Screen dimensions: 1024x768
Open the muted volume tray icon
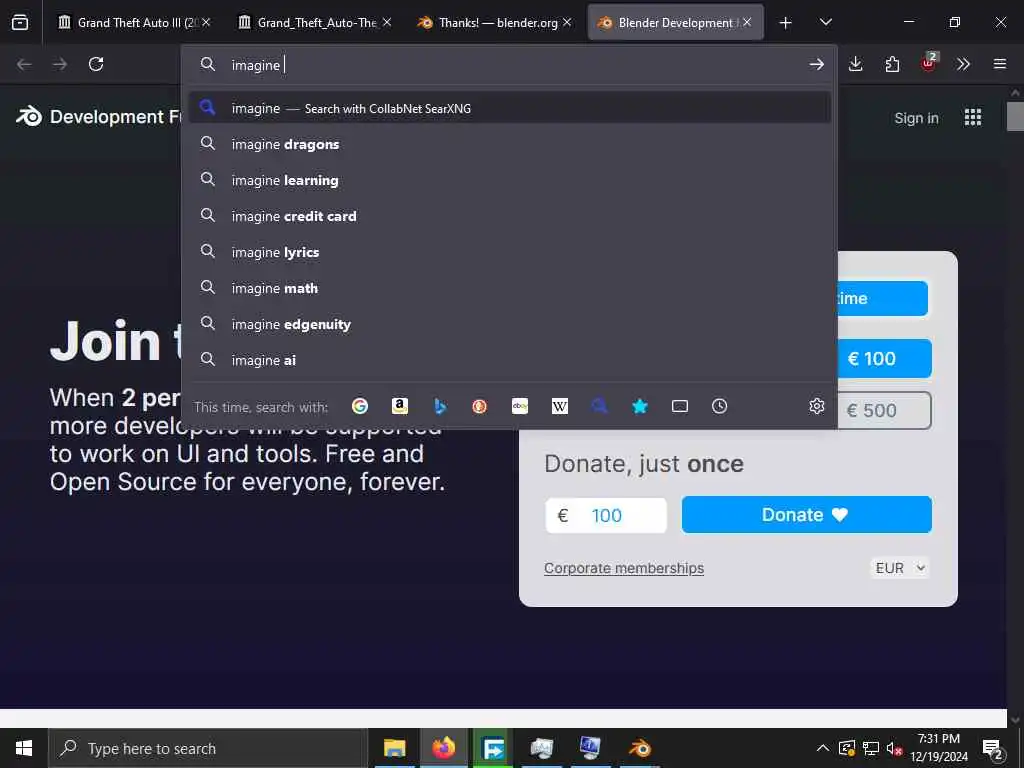894,748
